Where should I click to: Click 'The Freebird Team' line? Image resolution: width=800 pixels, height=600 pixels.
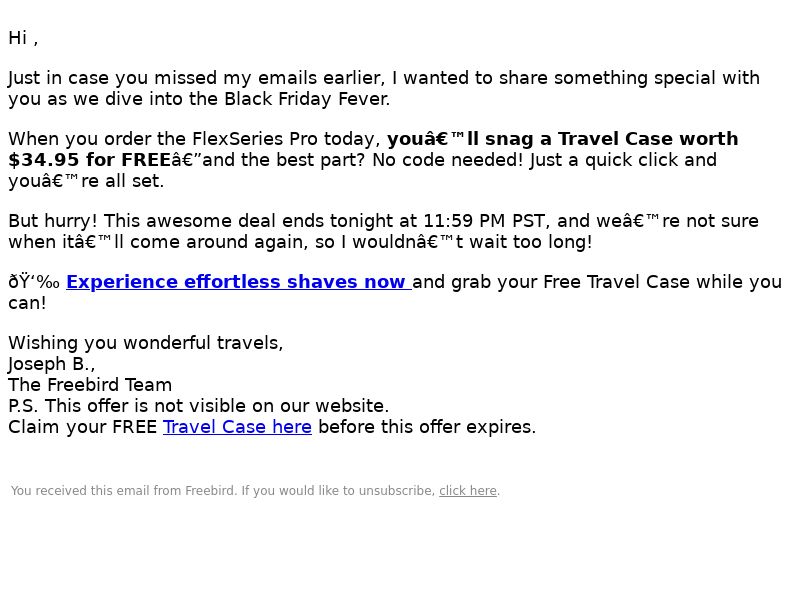(x=90, y=385)
